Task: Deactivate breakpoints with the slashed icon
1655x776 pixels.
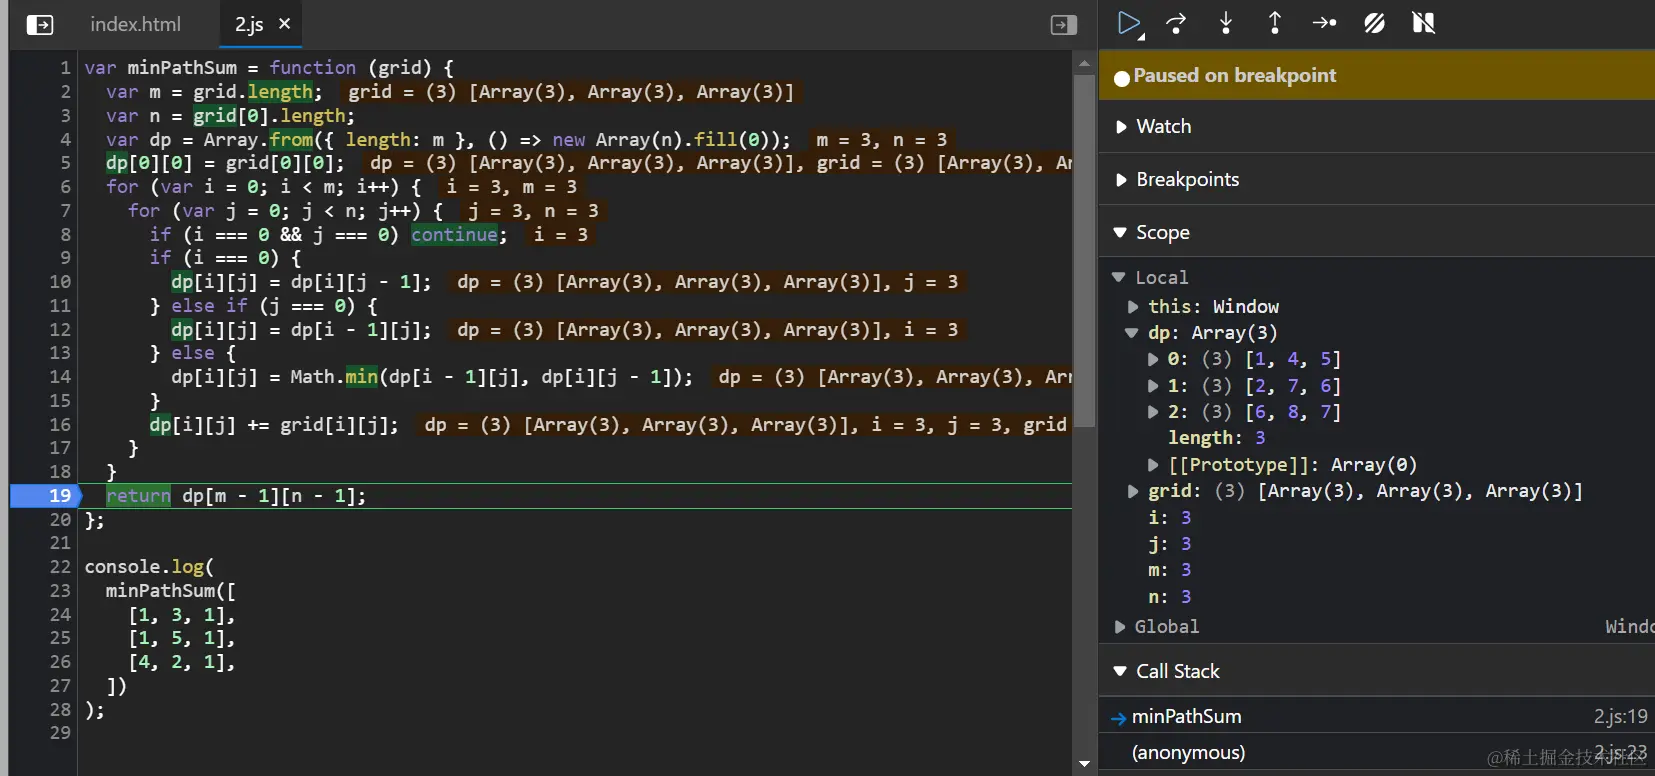Action: (x=1375, y=23)
